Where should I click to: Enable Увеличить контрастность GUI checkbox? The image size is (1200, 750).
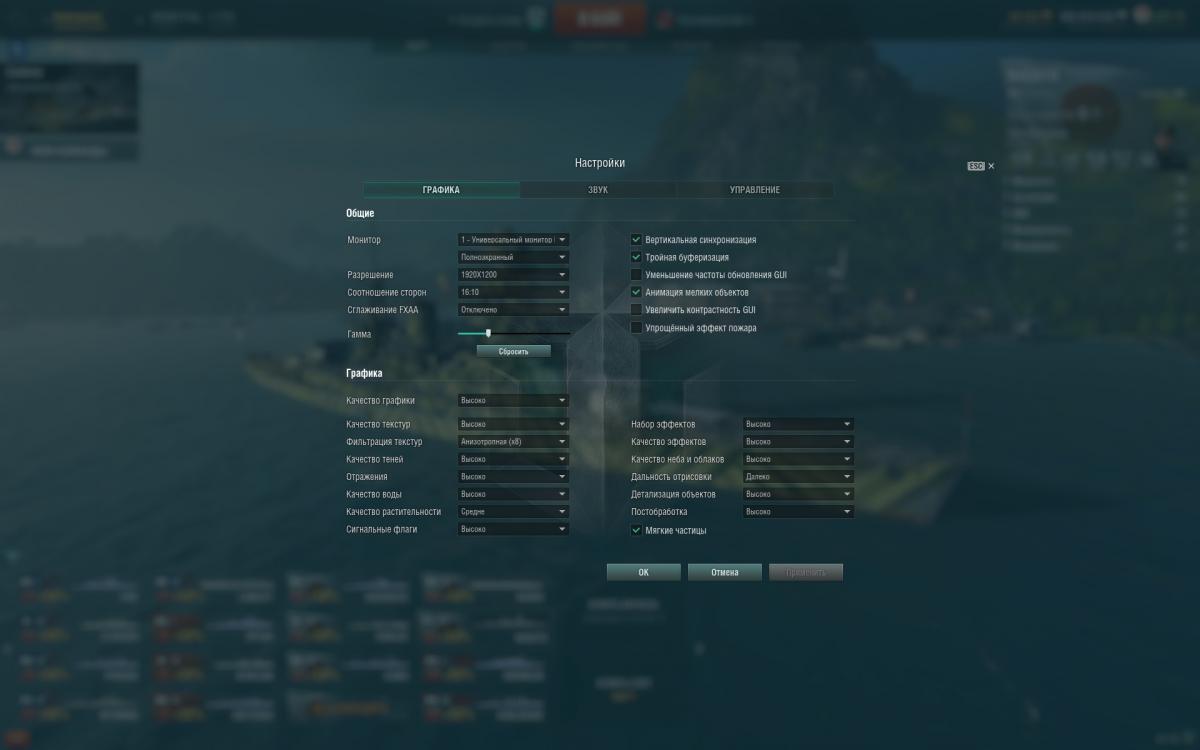(636, 310)
